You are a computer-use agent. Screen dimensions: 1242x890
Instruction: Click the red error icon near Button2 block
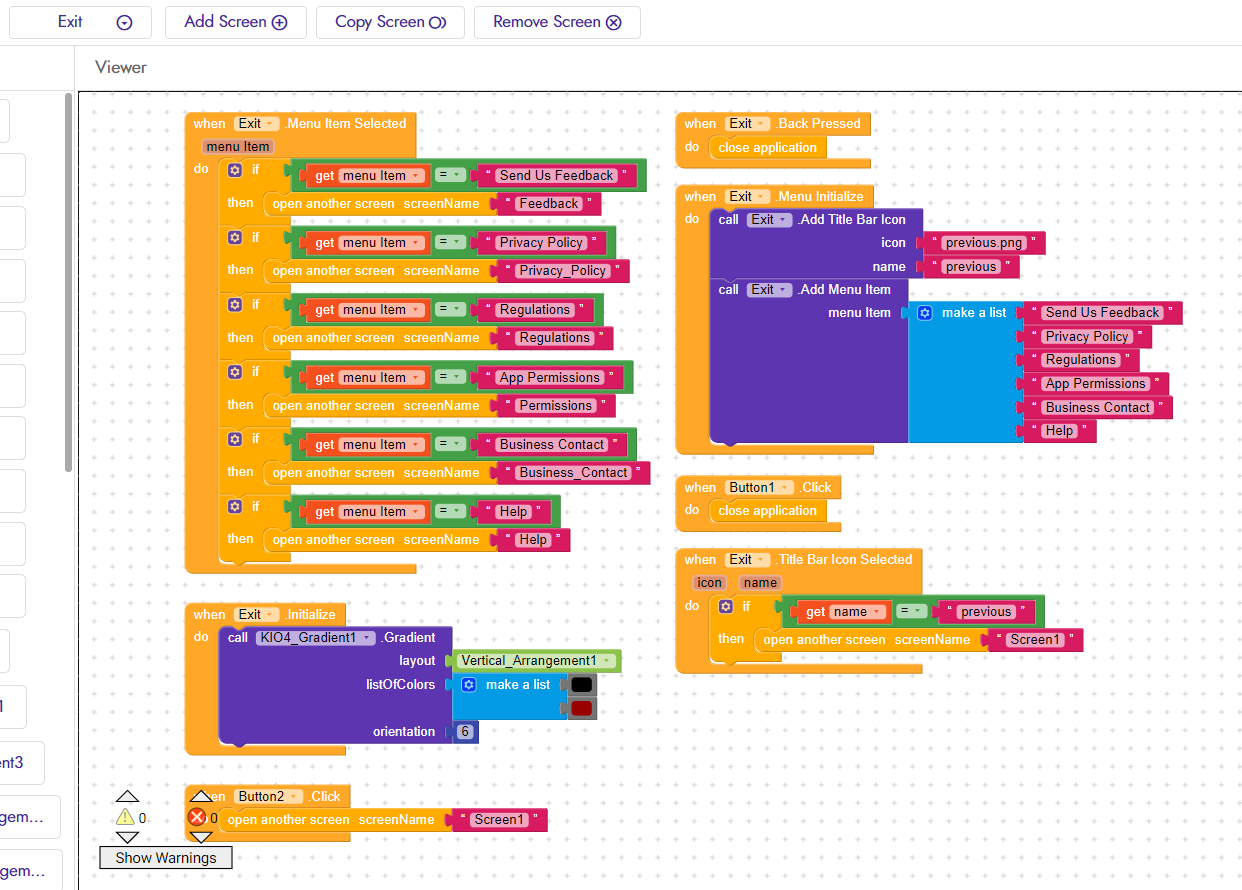pos(197,818)
